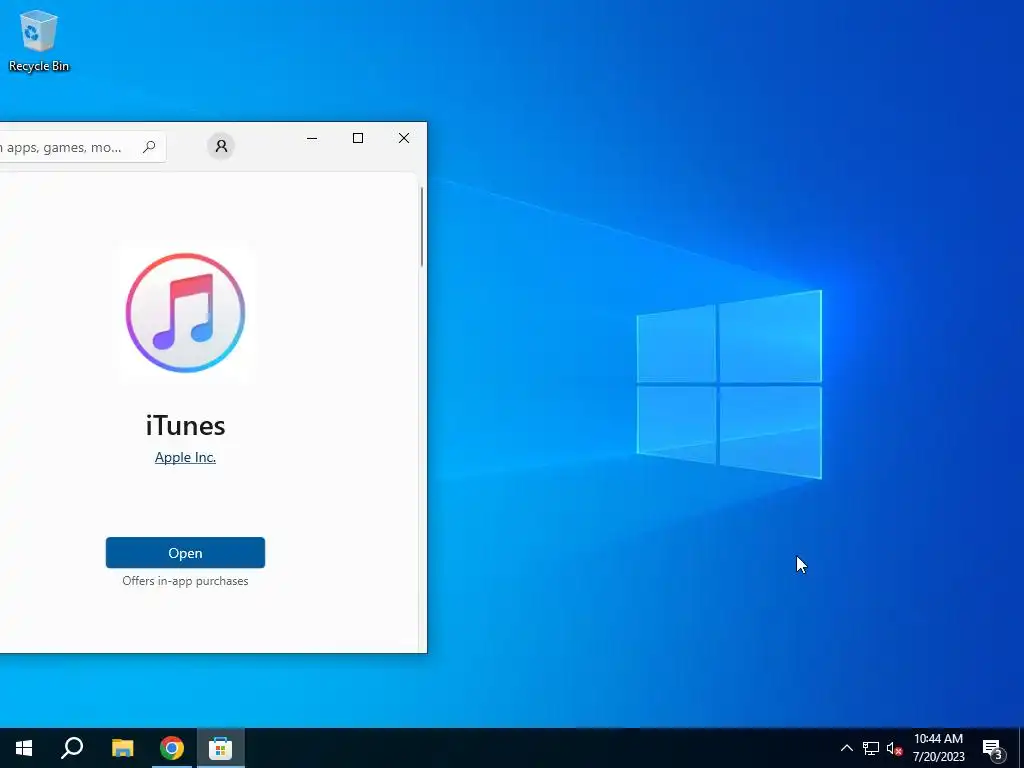
Task: Open the iTunes app from Store
Action: 185,552
